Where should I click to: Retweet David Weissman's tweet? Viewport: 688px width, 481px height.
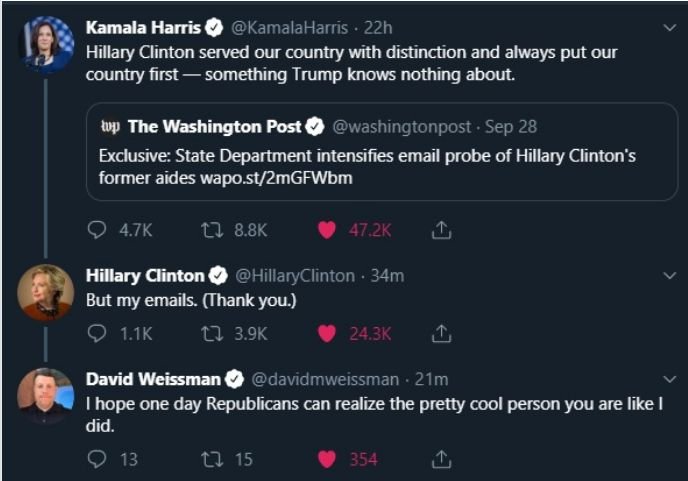click(x=211, y=459)
